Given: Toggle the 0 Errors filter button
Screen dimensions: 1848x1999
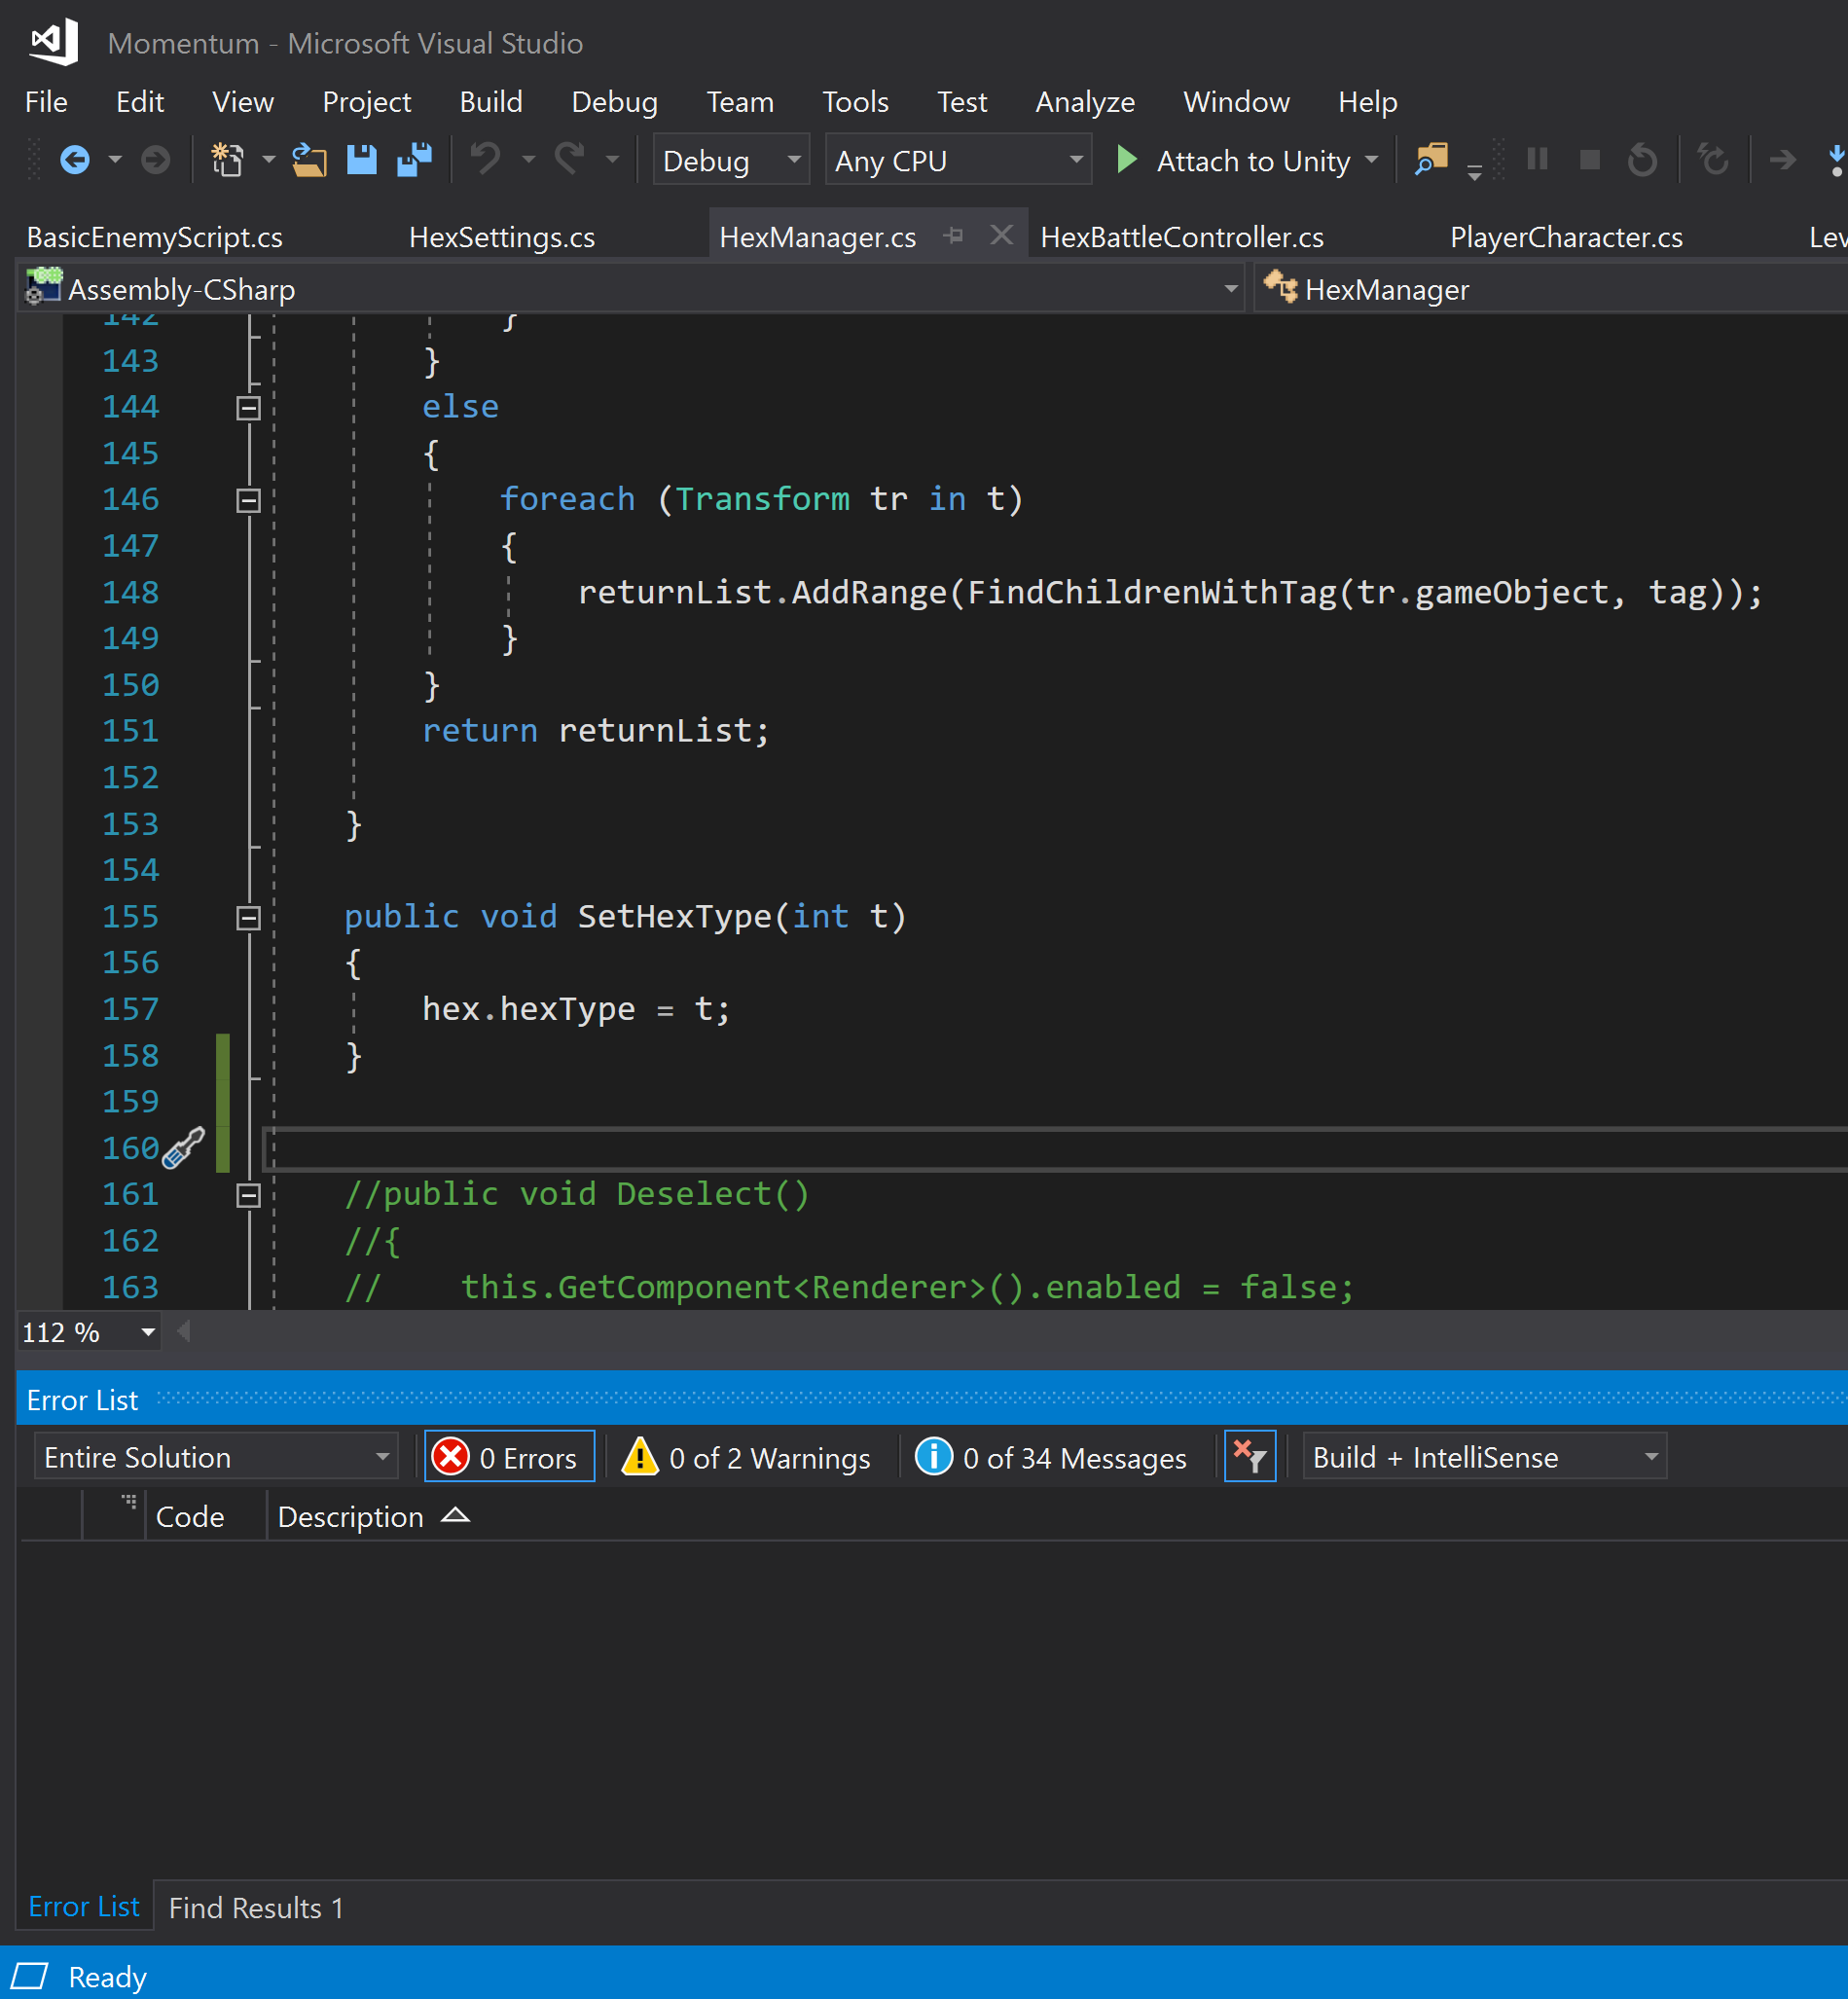Looking at the screenshot, I should 509,1457.
